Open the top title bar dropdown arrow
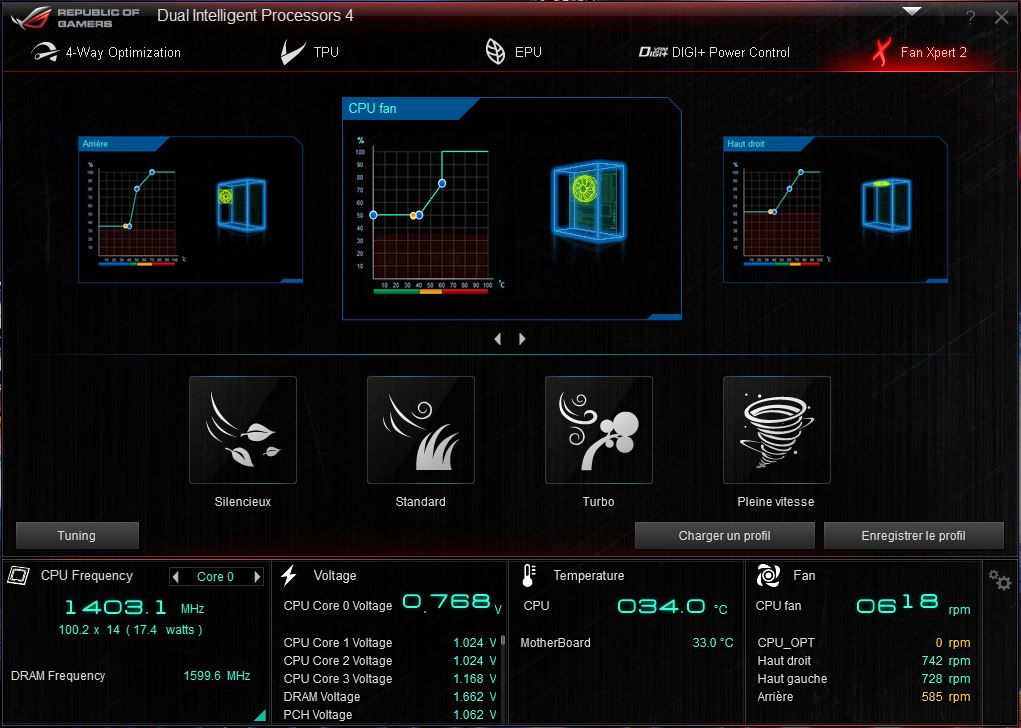This screenshot has width=1021, height=728. [x=911, y=11]
